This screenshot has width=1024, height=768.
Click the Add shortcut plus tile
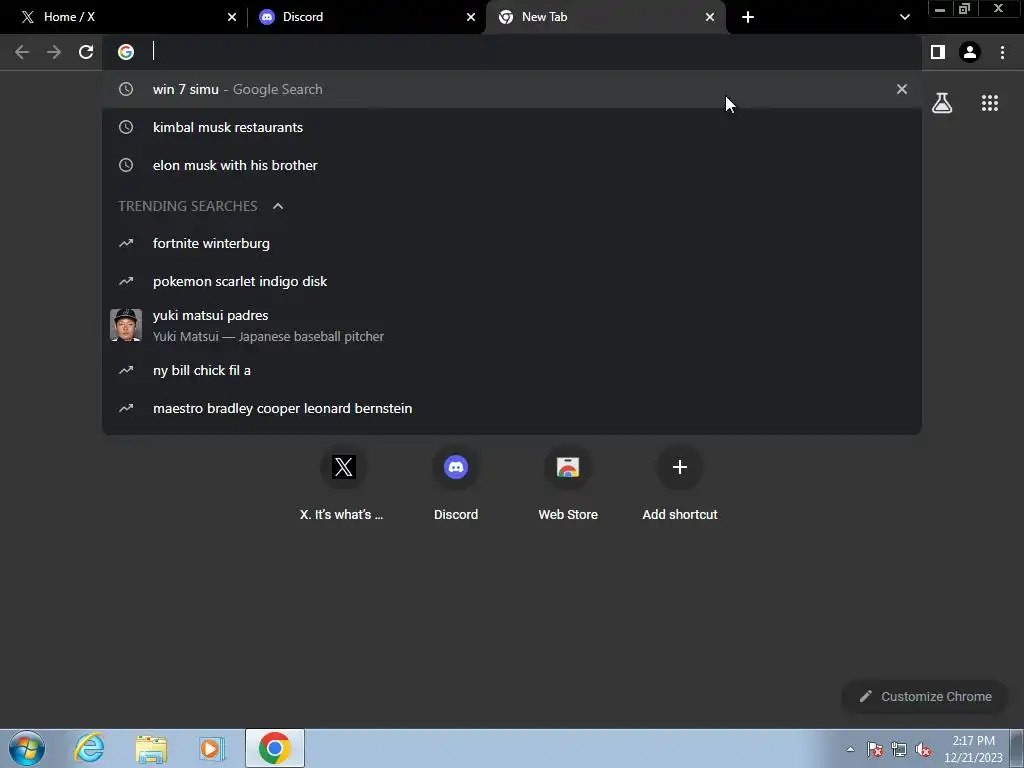(680, 483)
